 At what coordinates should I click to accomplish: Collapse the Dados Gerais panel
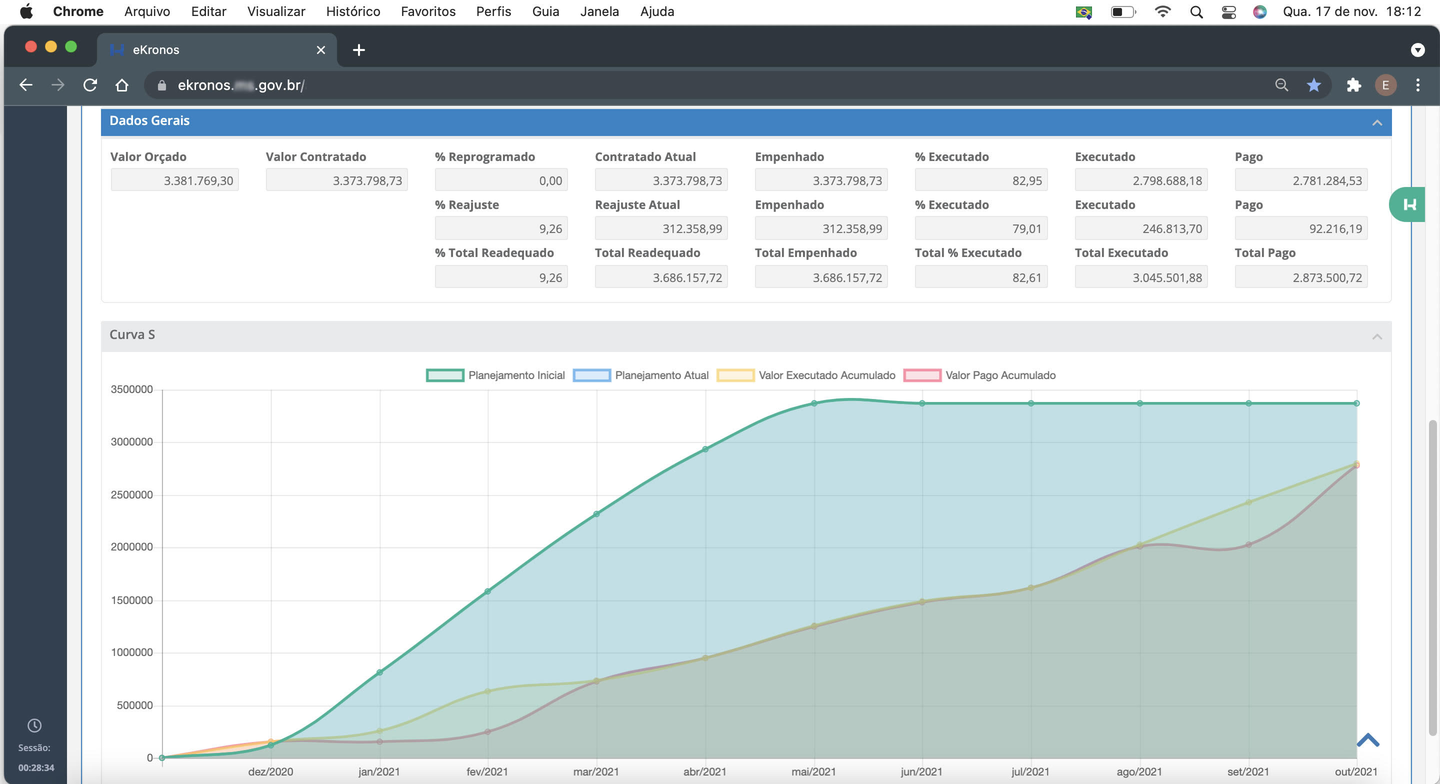pyautogui.click(x=1377, y=122)
